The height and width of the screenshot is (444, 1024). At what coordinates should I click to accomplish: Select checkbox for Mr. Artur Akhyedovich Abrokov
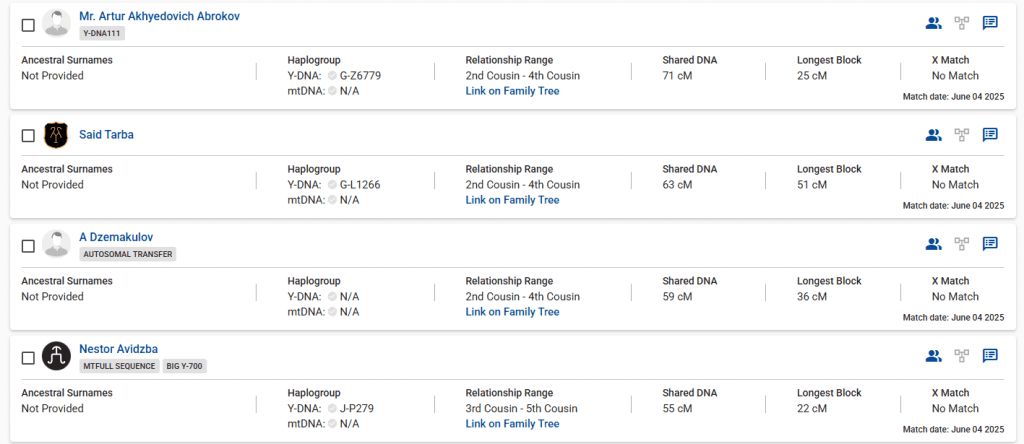(28, 24)
